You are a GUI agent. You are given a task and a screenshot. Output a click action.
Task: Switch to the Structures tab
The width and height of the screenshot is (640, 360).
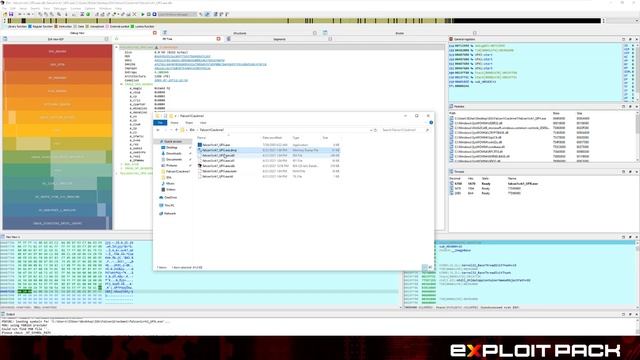click(x=240, y=33)
